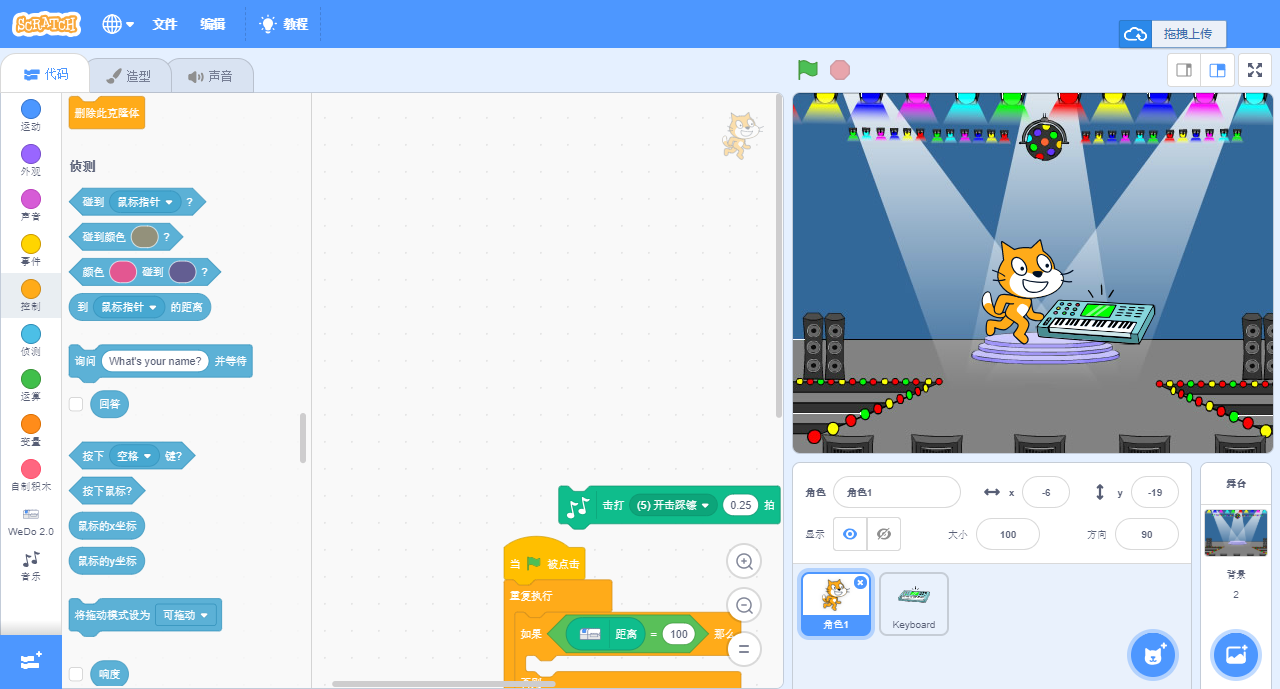This screenshot has height=689, width=1280.
Task: Select the WeDo 2.0 extension category
Action: coord(31,522)
